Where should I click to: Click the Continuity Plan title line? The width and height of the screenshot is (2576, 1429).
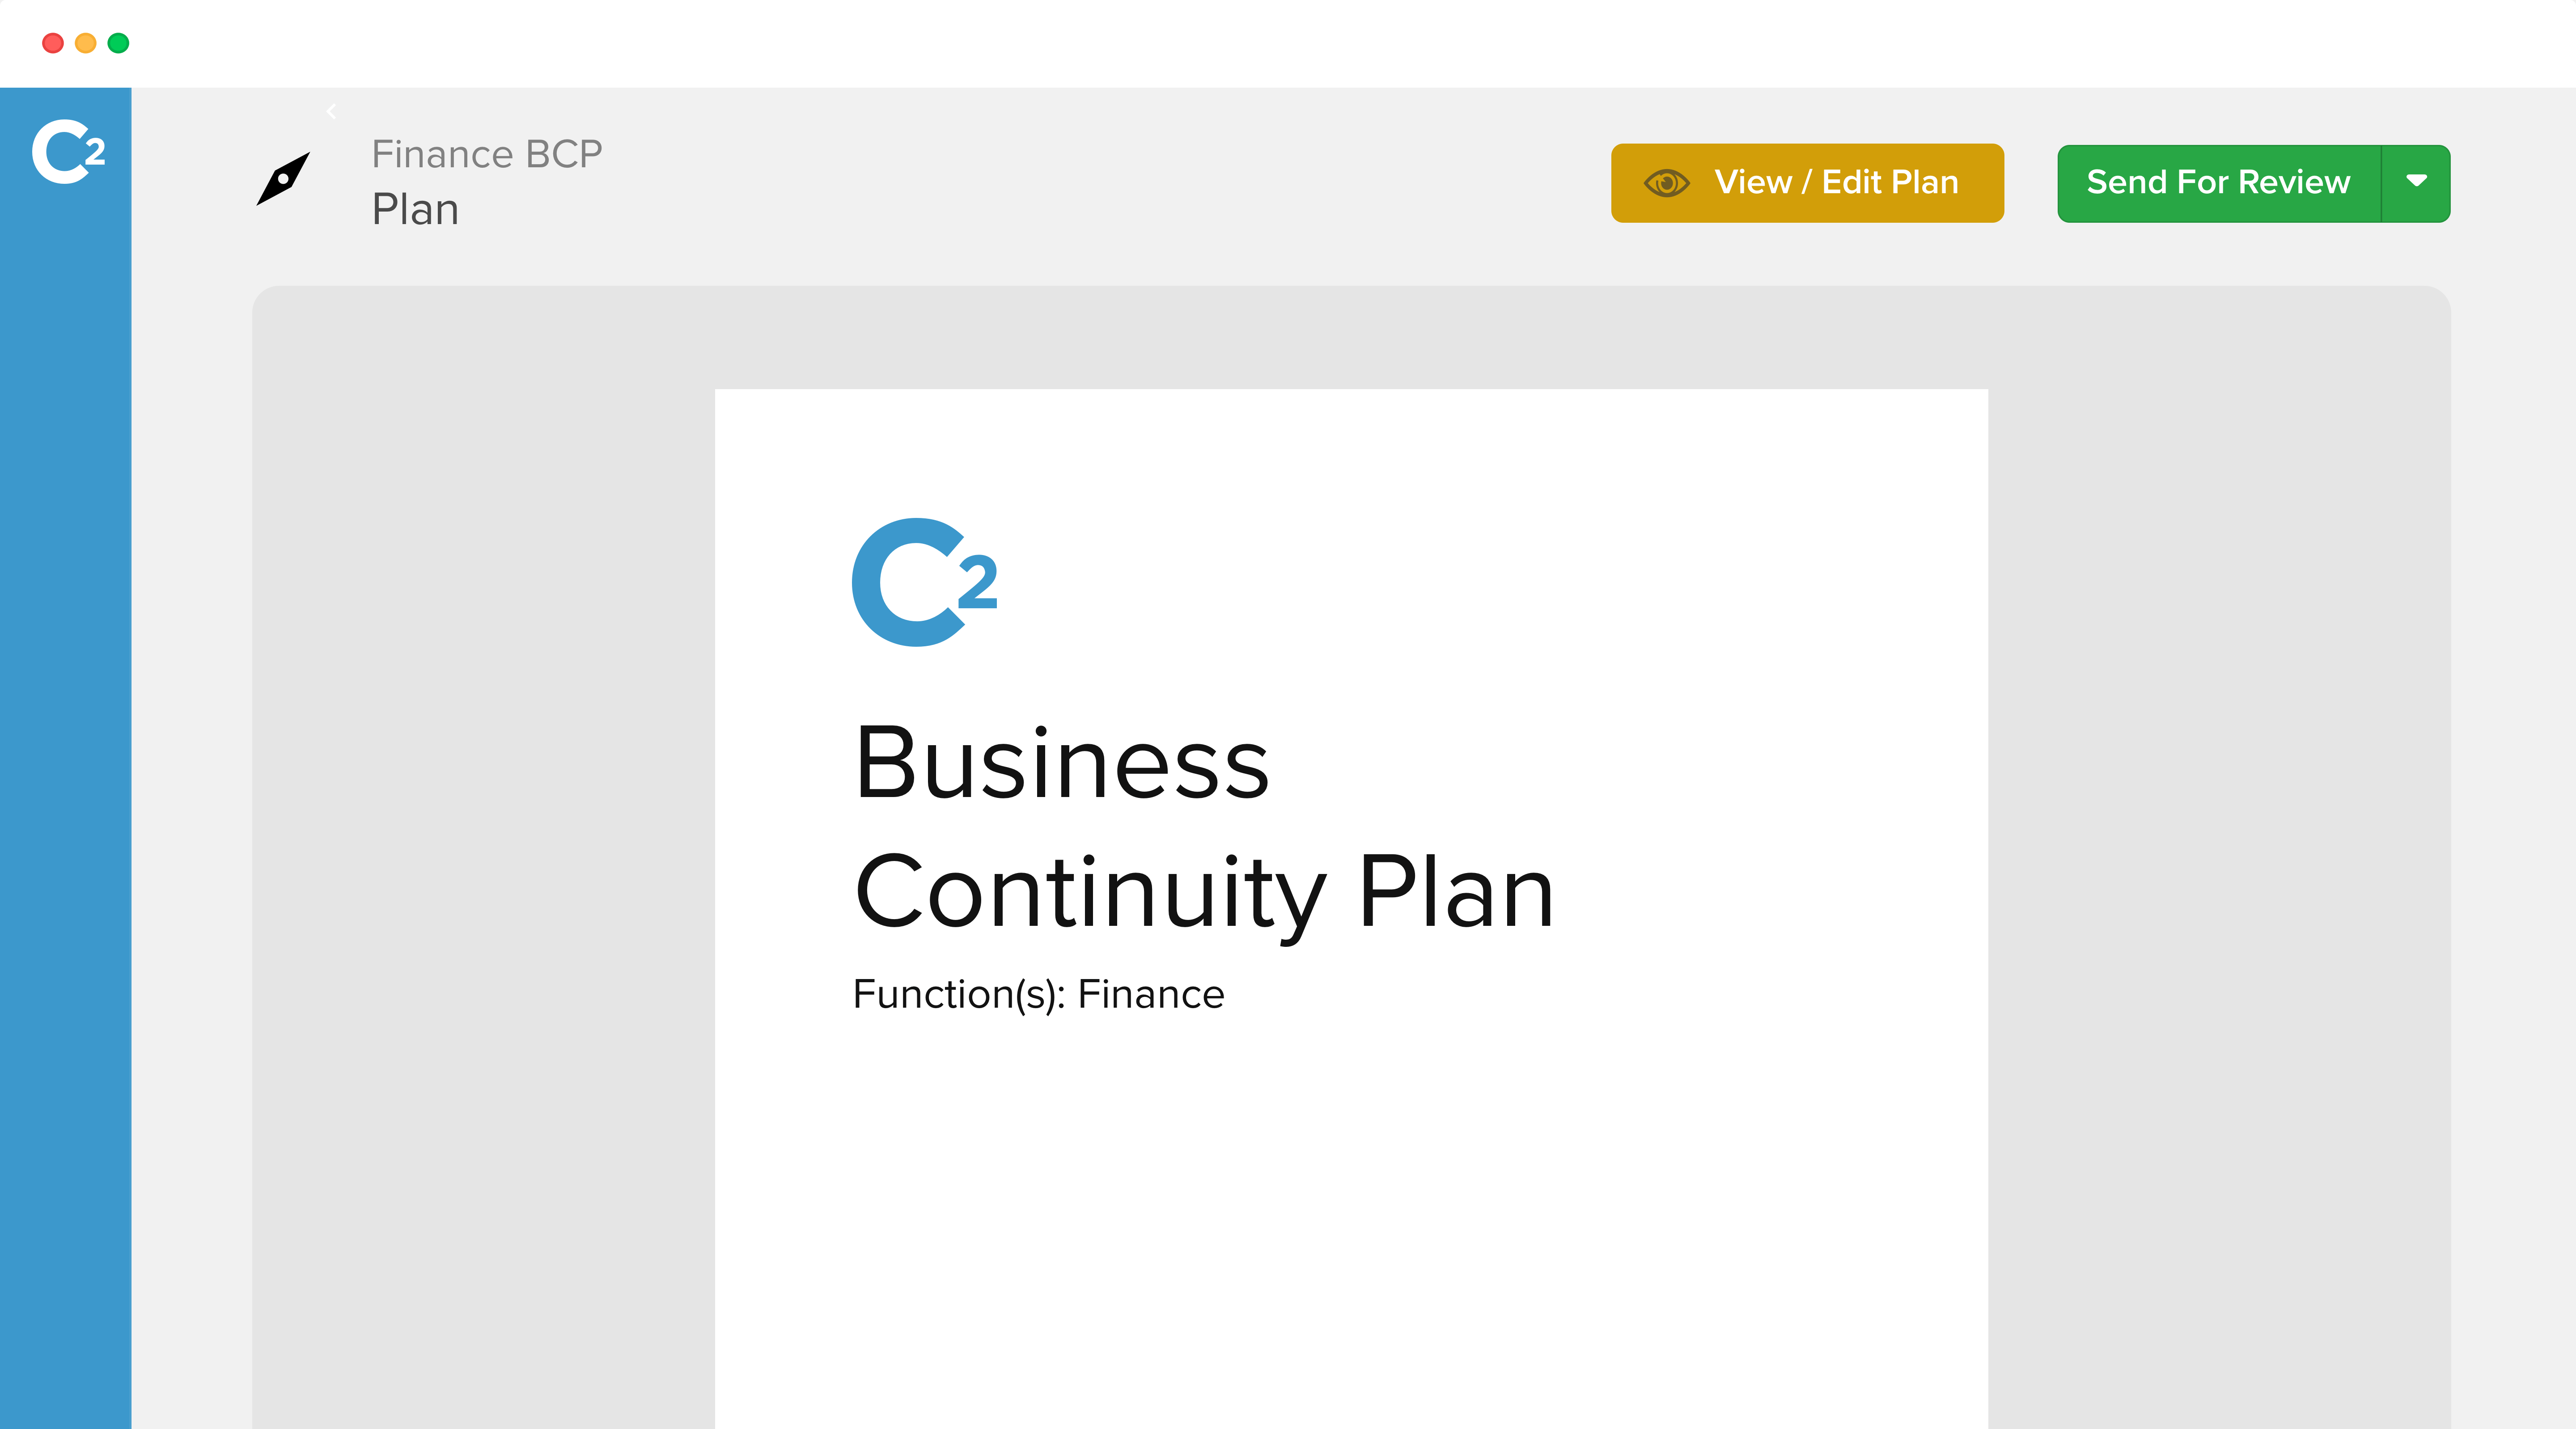pos(1204,893)
